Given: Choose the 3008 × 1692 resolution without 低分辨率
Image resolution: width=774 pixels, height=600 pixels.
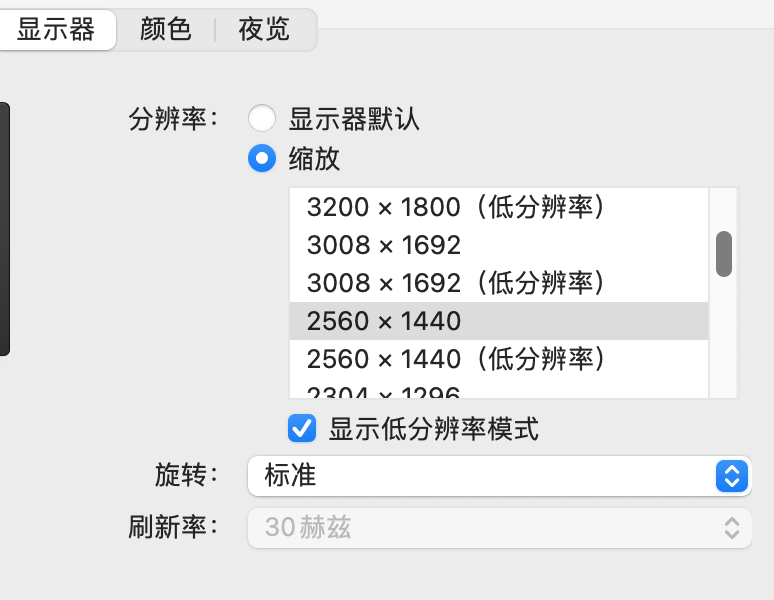Looking at the screenshot, I should [x=384, y=245].
